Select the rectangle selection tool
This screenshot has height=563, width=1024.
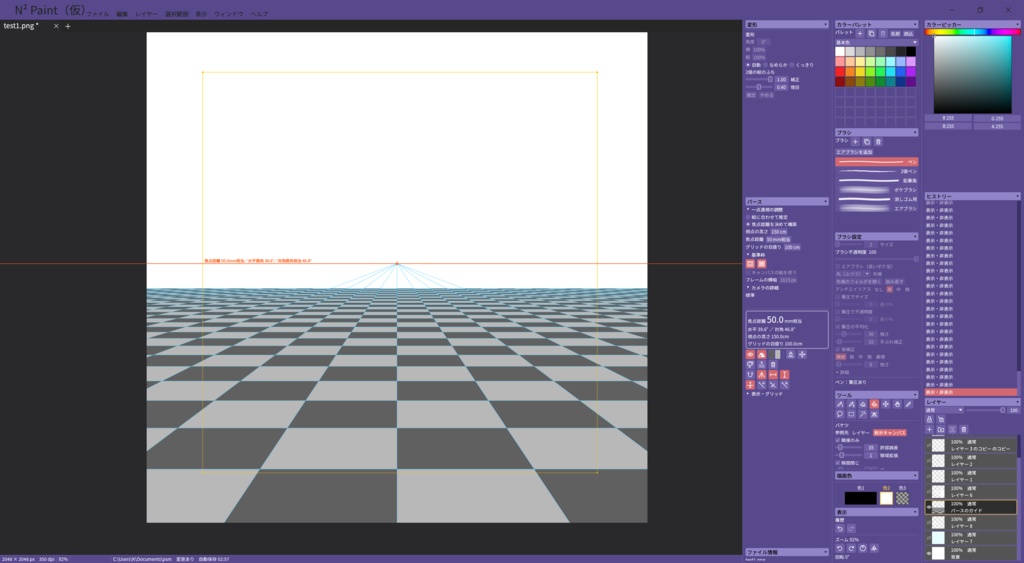[852, 414]
